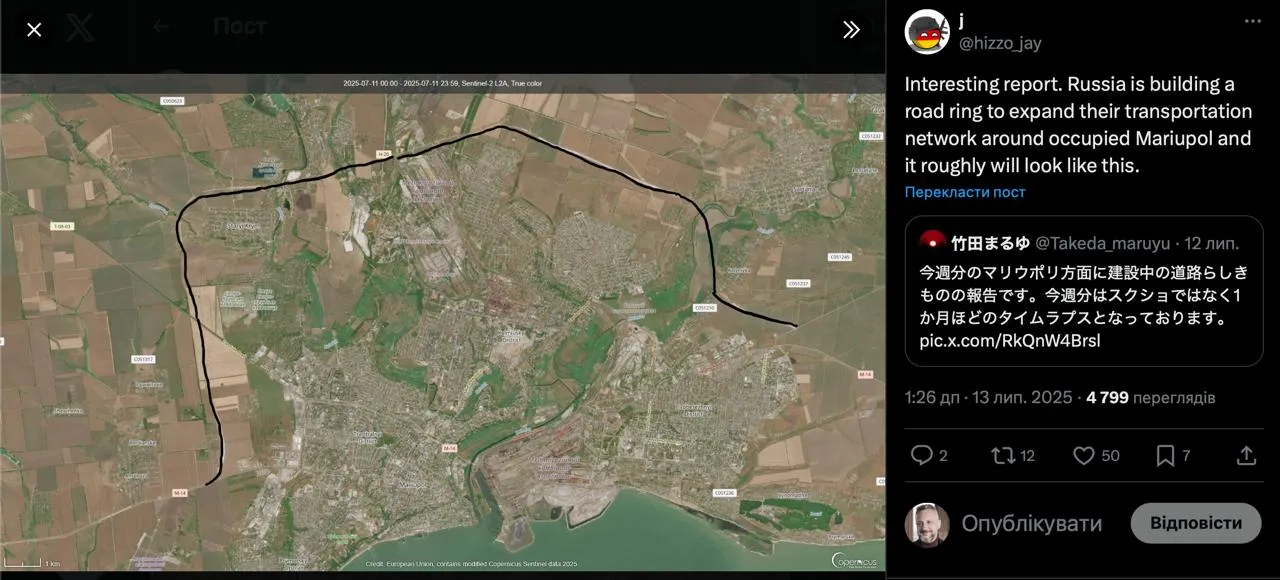Click the @hizzo_jay username handle
Viewport: 1280px width, 580px height.
[x=1000, y=43]
